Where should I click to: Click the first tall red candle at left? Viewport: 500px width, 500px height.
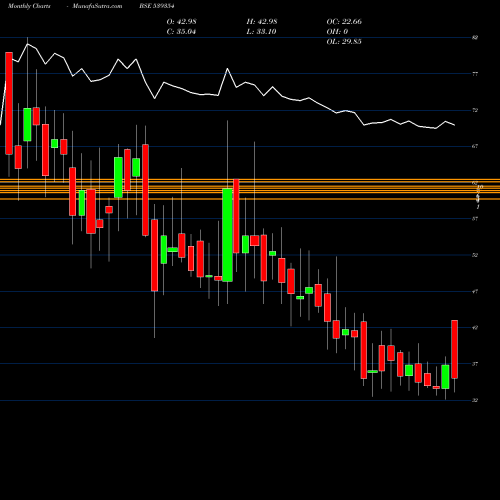(9, 103)
